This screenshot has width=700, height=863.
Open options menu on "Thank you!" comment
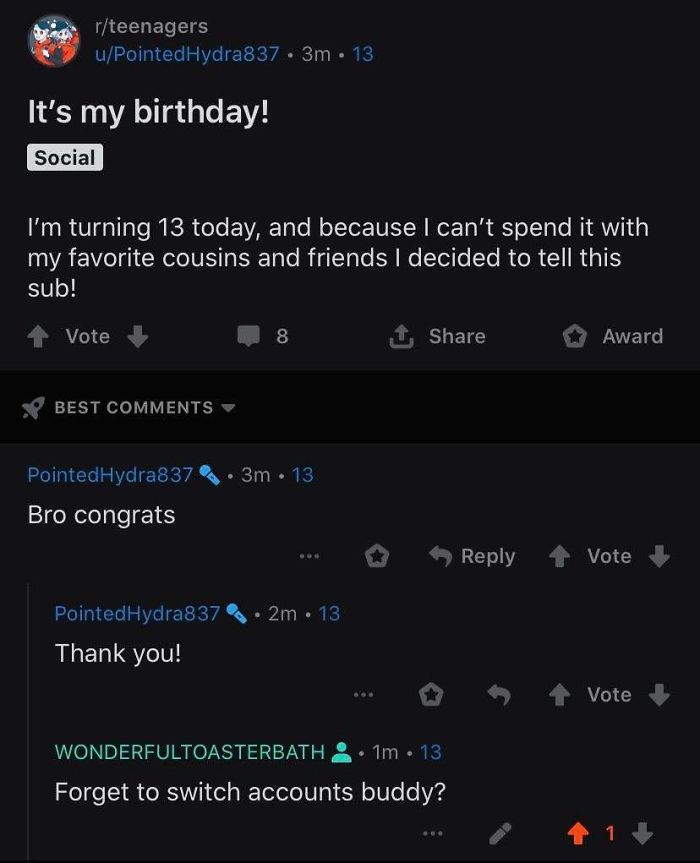[x=362, y=695]
